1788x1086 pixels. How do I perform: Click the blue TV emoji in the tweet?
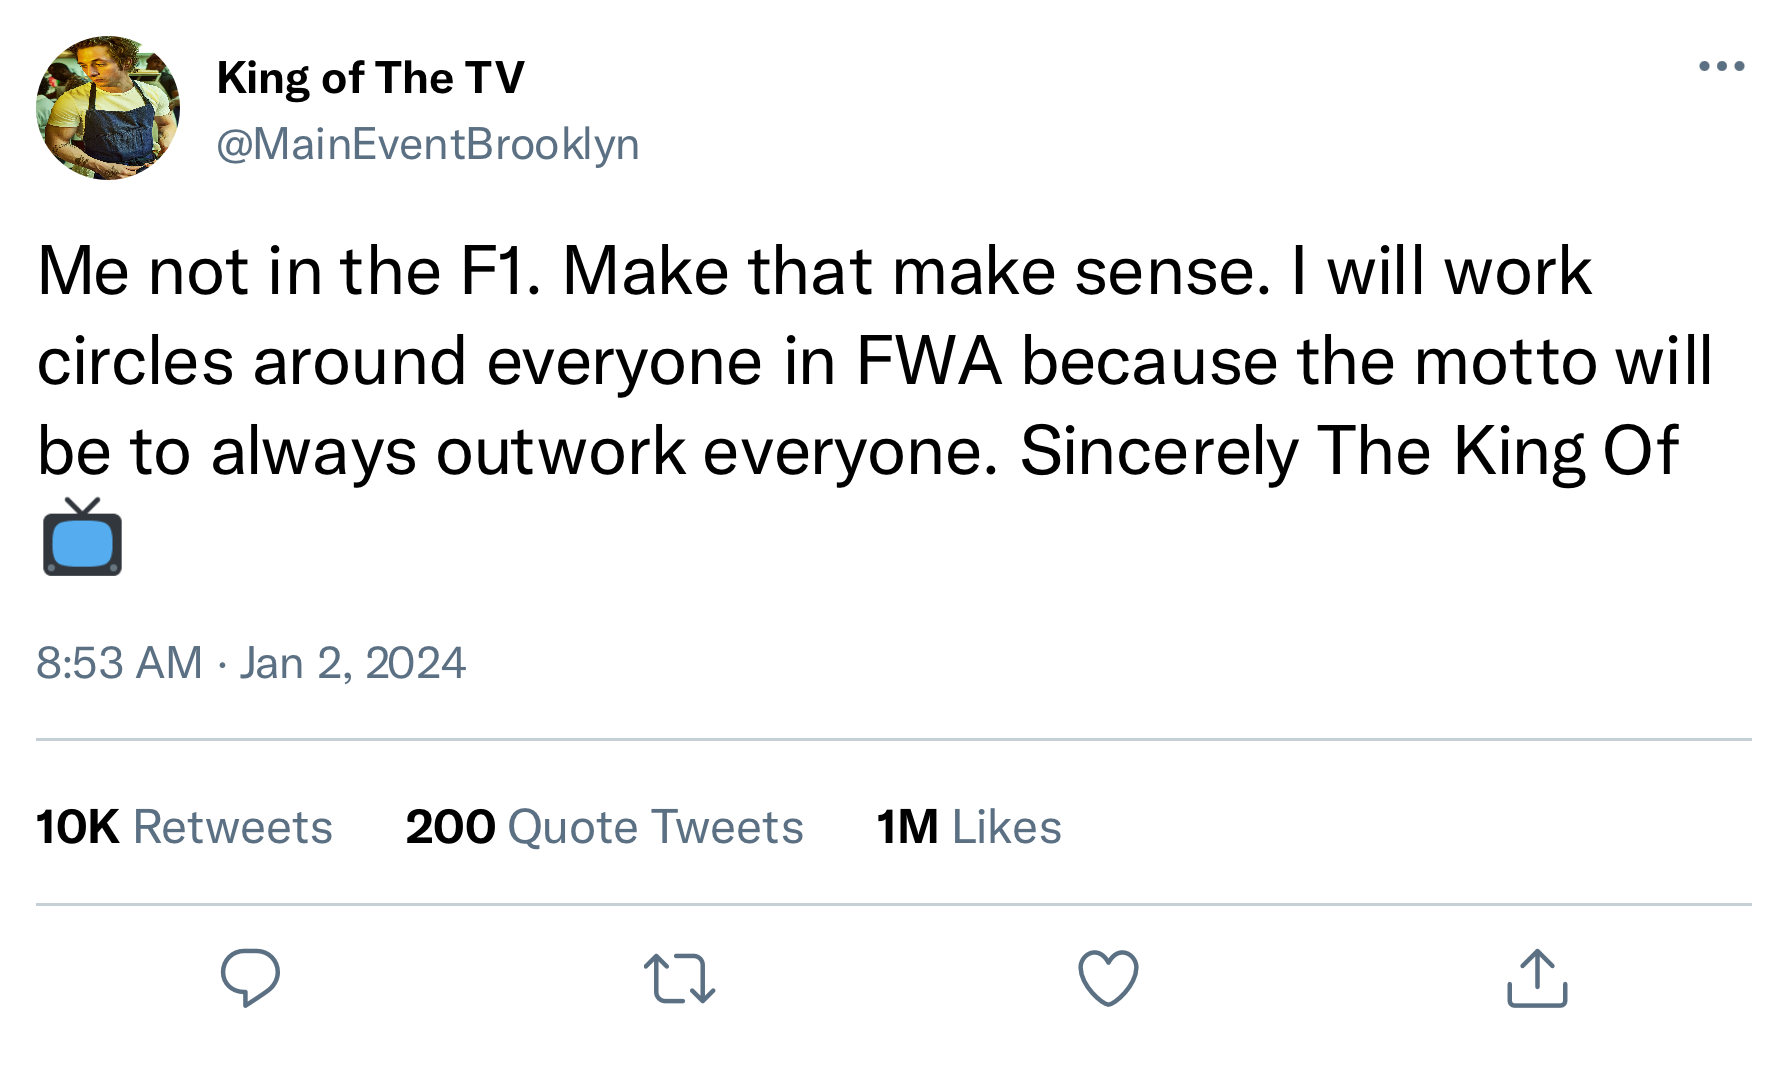(82, 538)
